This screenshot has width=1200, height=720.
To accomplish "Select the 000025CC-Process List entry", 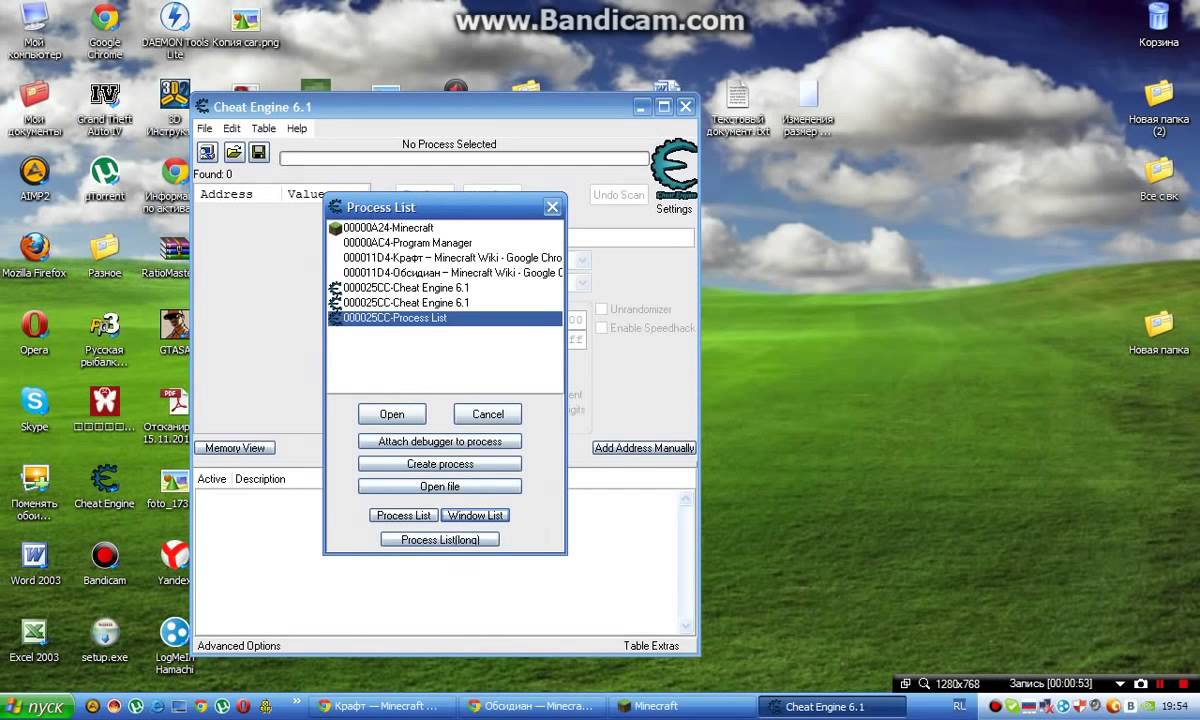I will (445, 318).
